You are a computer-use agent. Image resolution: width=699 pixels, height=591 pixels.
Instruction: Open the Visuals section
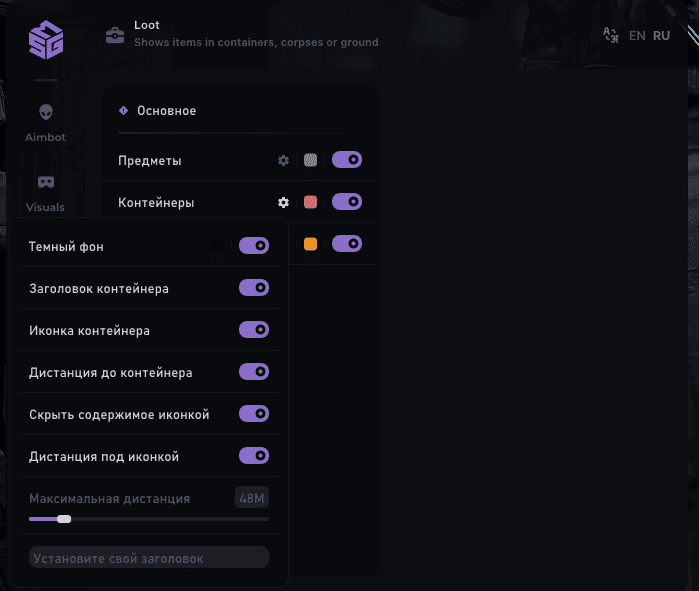point(45,192)
